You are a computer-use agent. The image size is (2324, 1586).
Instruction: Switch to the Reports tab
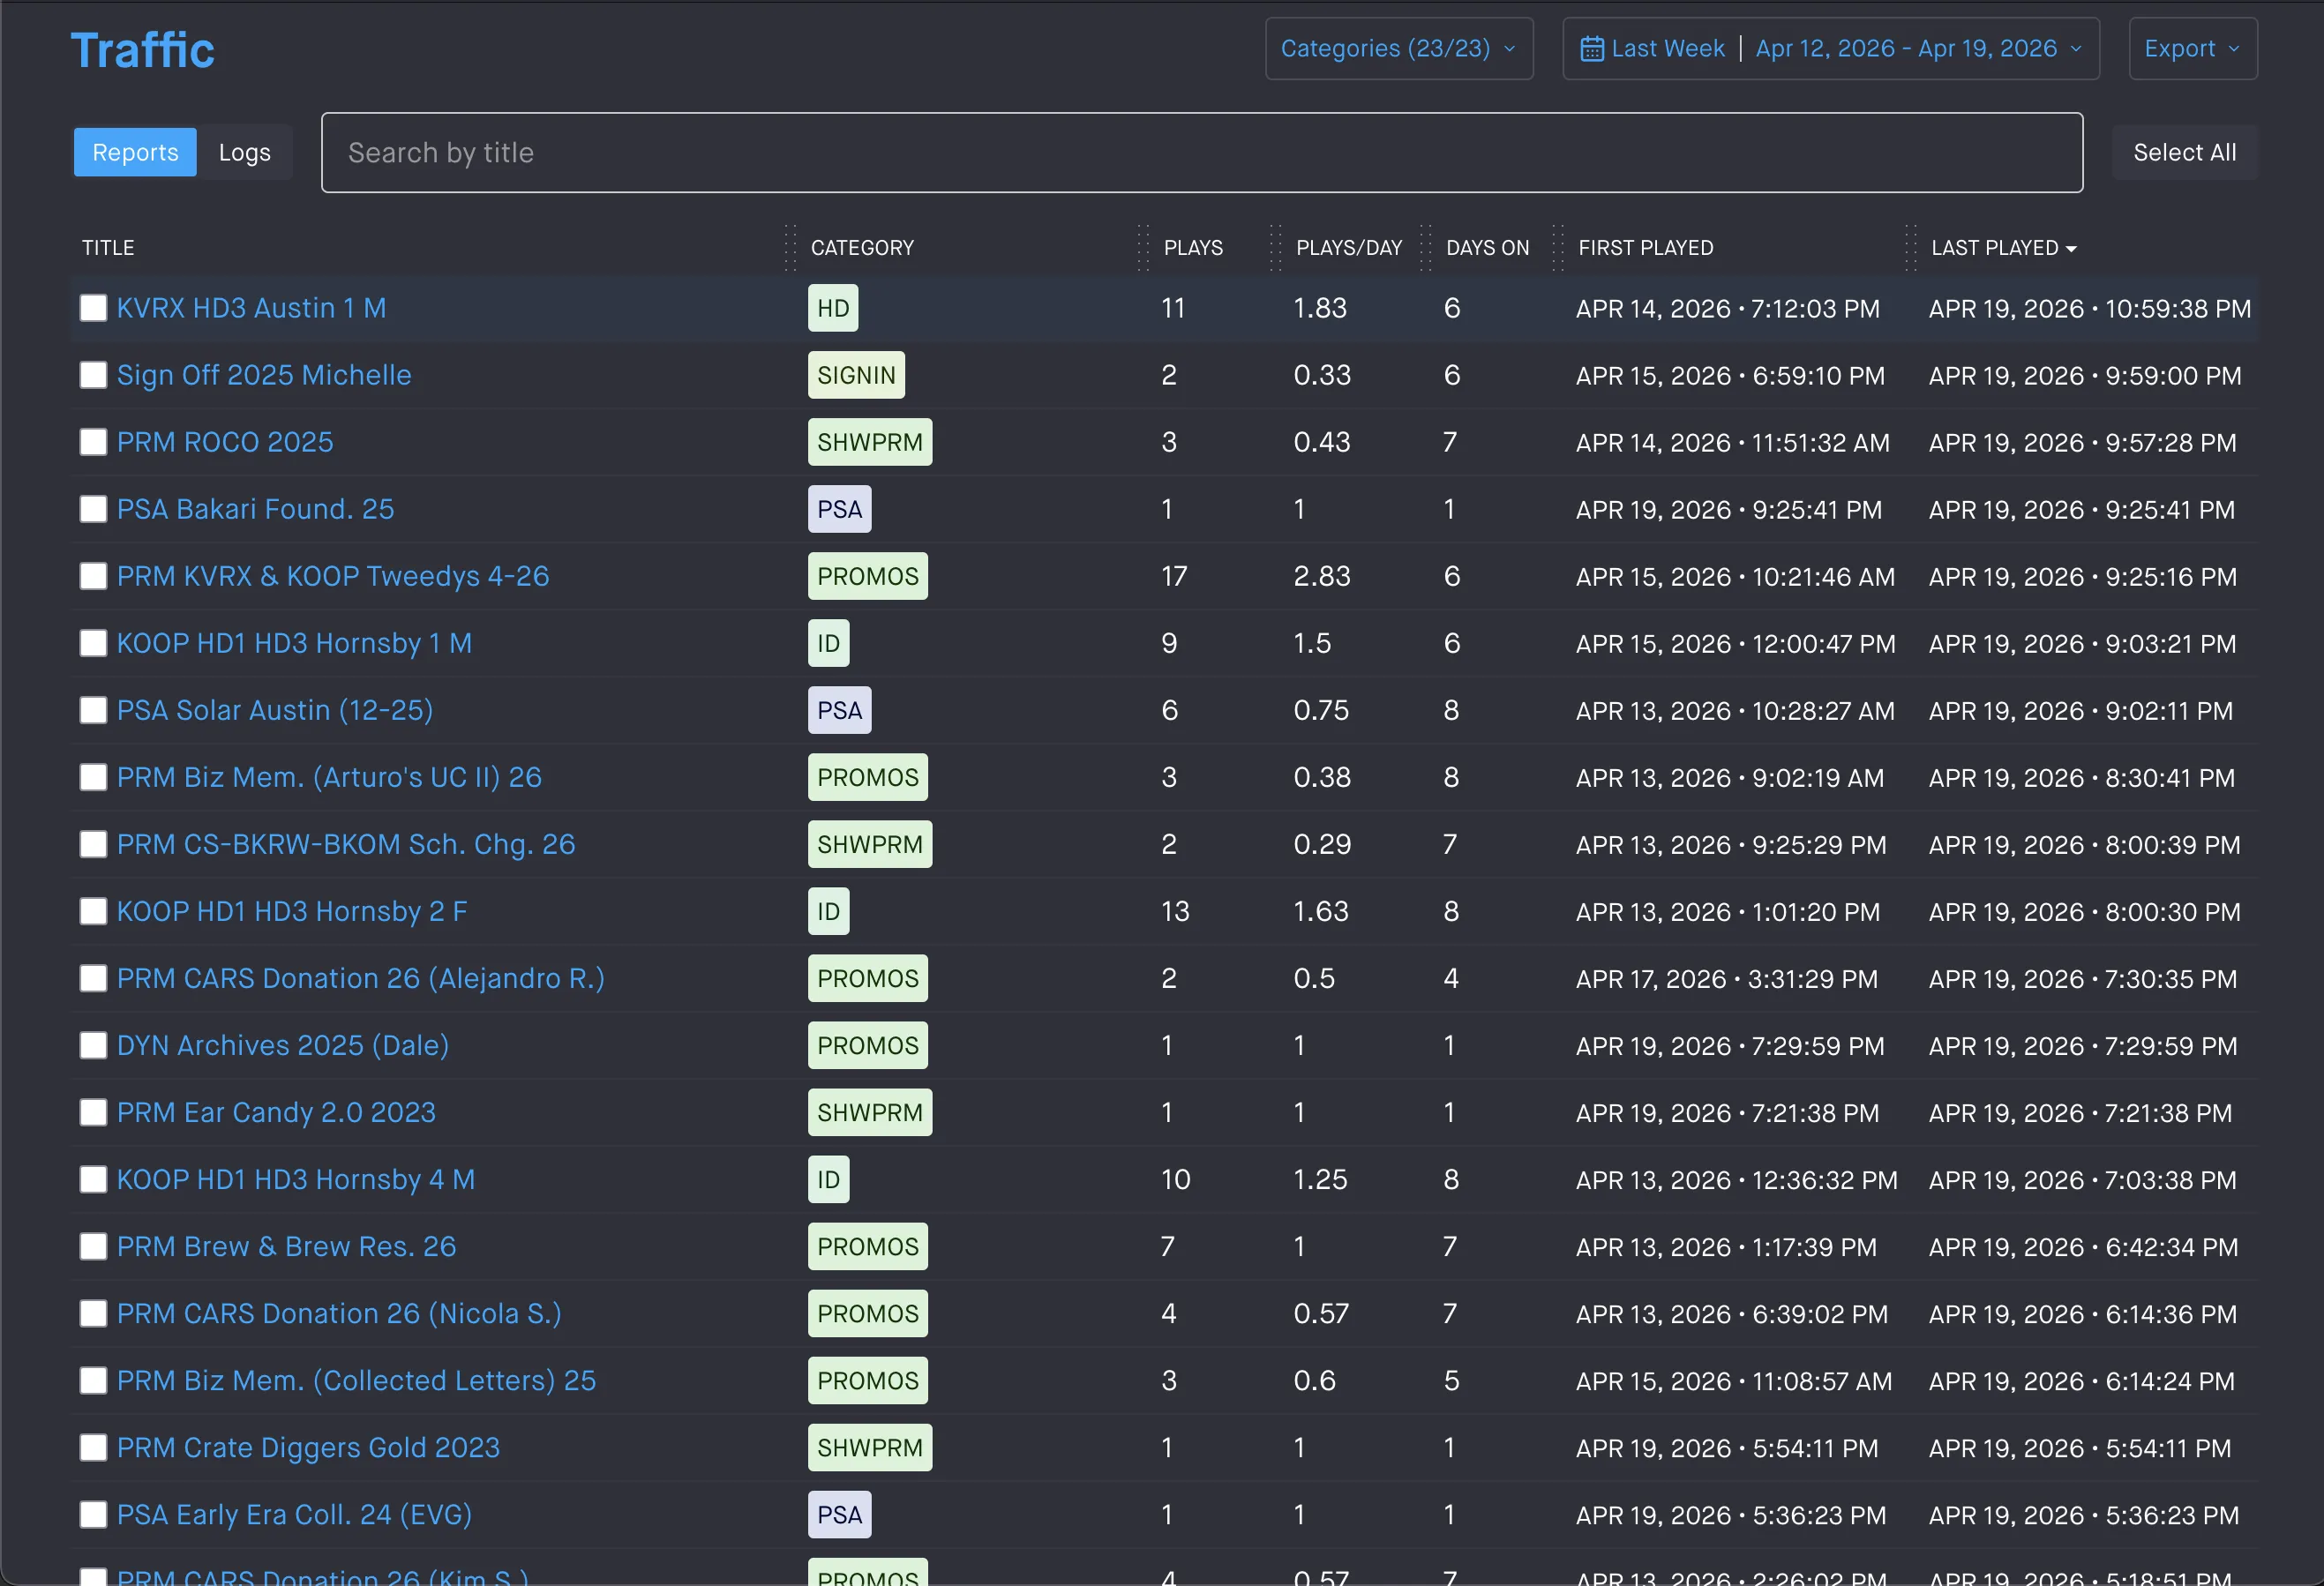point(135,152)
